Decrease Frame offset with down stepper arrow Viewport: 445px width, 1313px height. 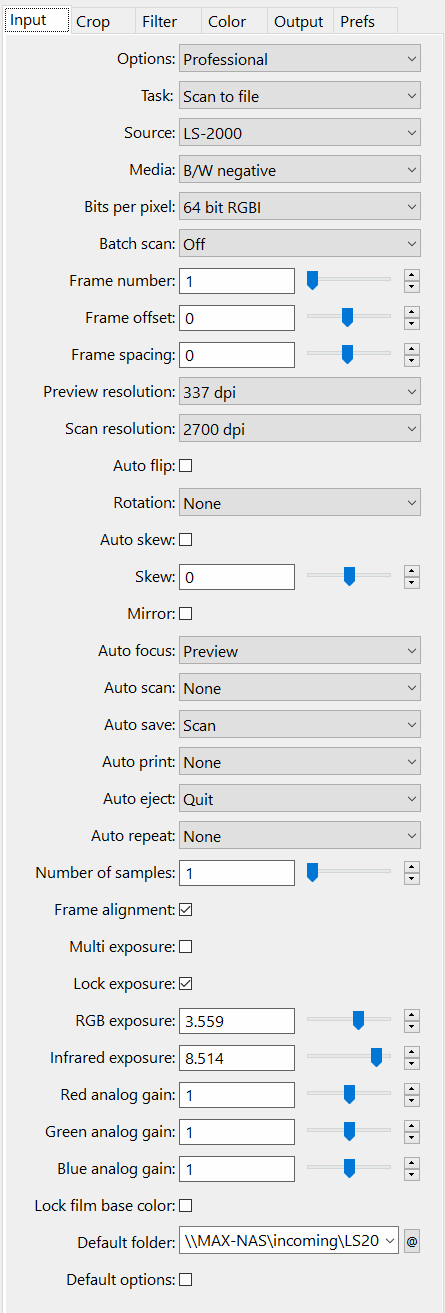coord(412,324)
